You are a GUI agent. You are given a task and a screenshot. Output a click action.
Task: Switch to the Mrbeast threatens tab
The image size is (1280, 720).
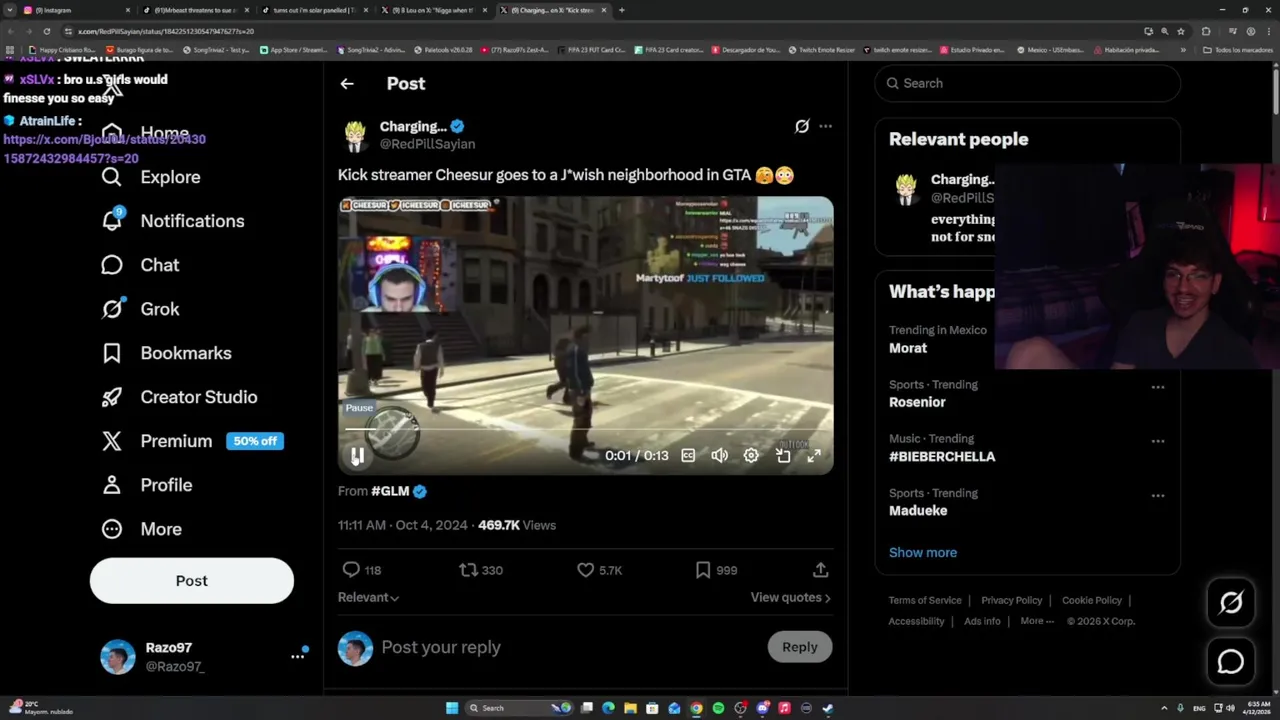coord(195,10)
